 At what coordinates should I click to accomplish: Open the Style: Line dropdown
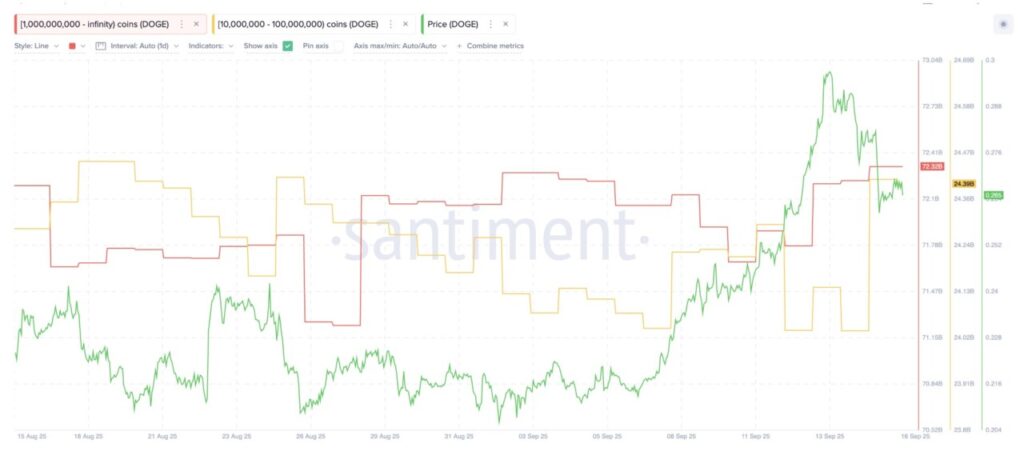37,46
